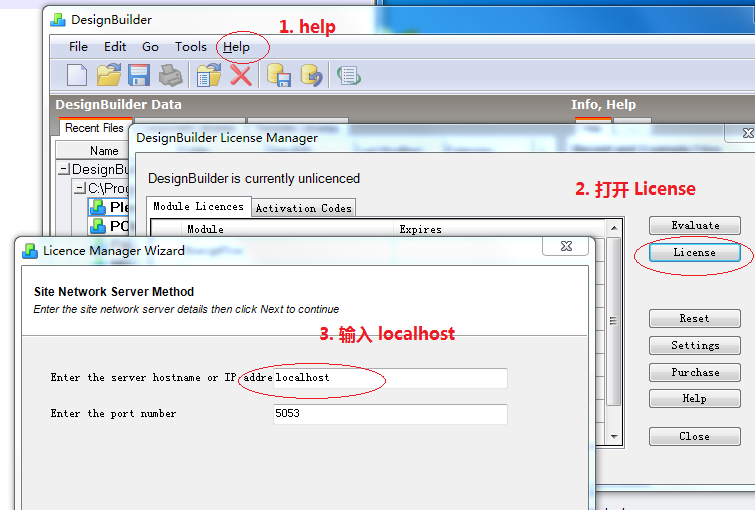Viewport: 755px width, 510px height.
Task: Select the Recent Files tab
Action: click(94, 128)
